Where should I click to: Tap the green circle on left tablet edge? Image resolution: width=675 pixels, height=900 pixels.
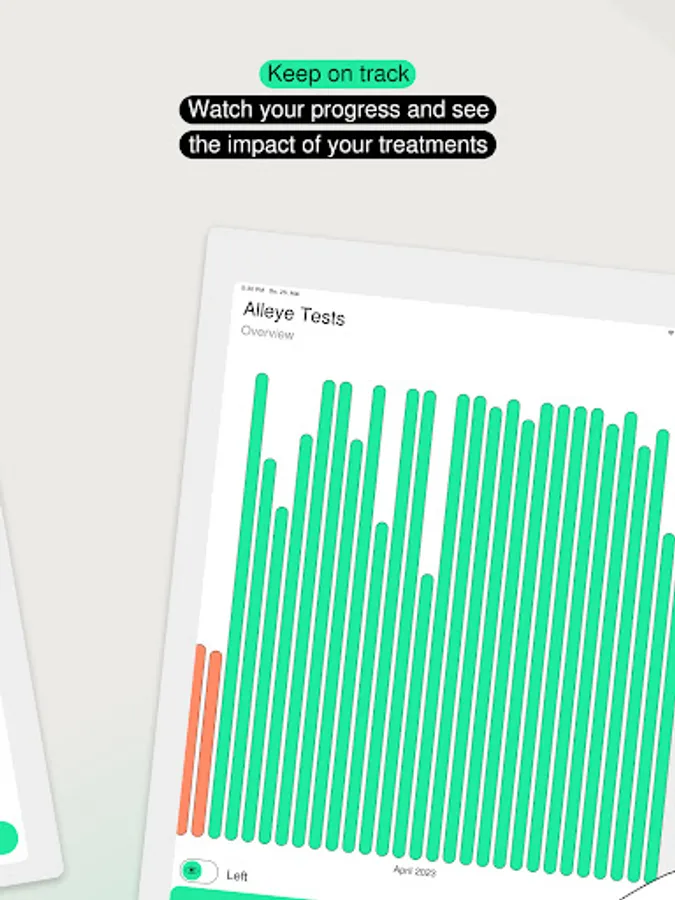point(6,838)
